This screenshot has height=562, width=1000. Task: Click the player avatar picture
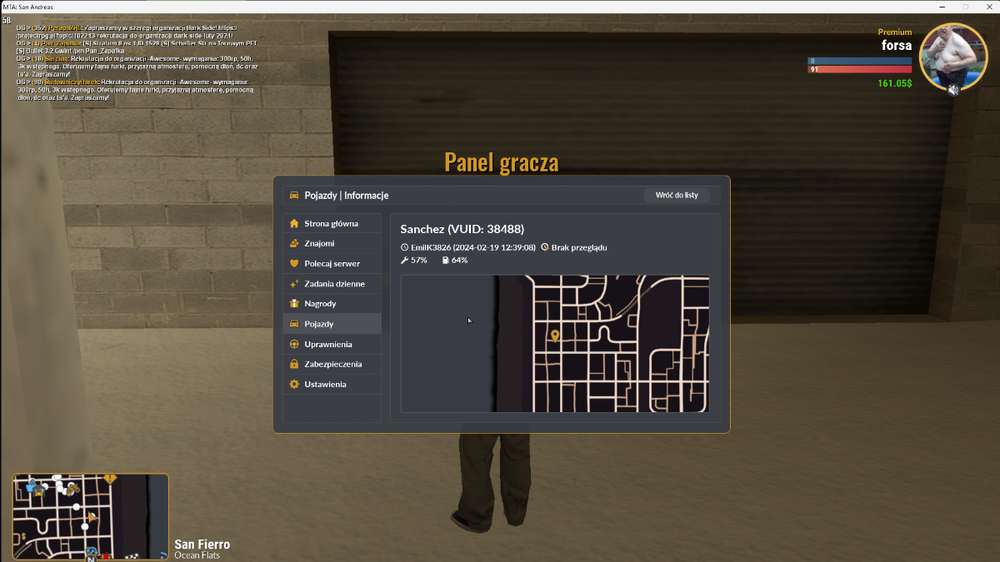click(x=953, y=57)
